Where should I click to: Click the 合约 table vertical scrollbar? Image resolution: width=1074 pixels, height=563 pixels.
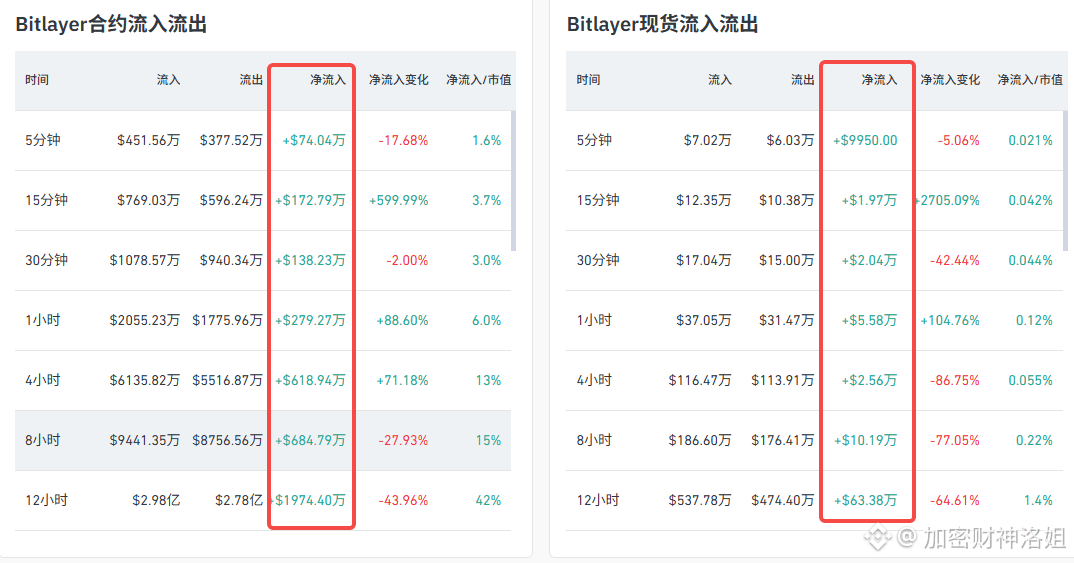[513, 181]
